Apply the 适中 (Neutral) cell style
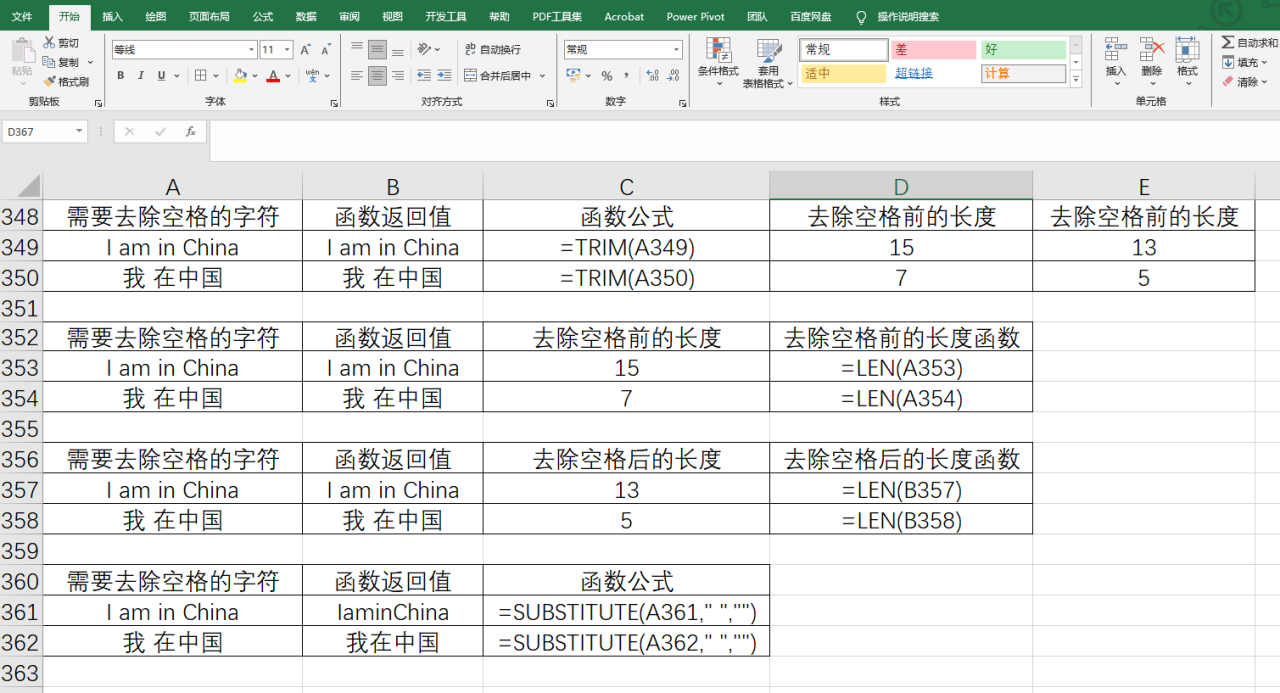Image resolution: width=1280 pixels, height=693 pixels. [x=844, y=73]
